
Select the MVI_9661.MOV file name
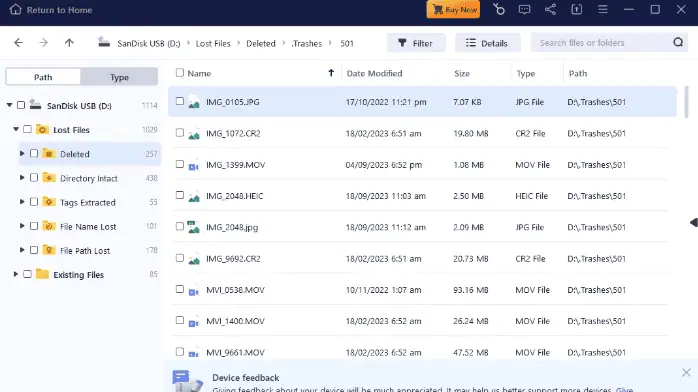pyautogui.click(x=235, y=352)
